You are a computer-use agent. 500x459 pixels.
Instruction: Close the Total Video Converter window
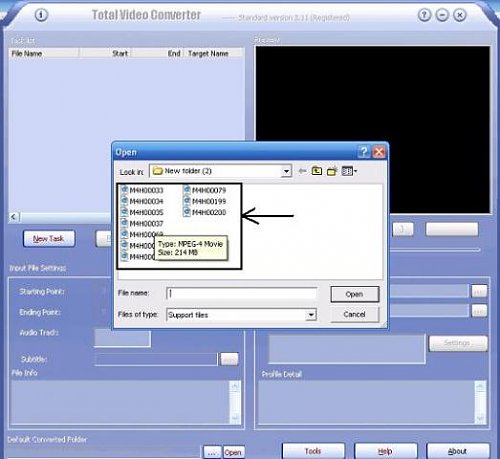pos(460,15)
